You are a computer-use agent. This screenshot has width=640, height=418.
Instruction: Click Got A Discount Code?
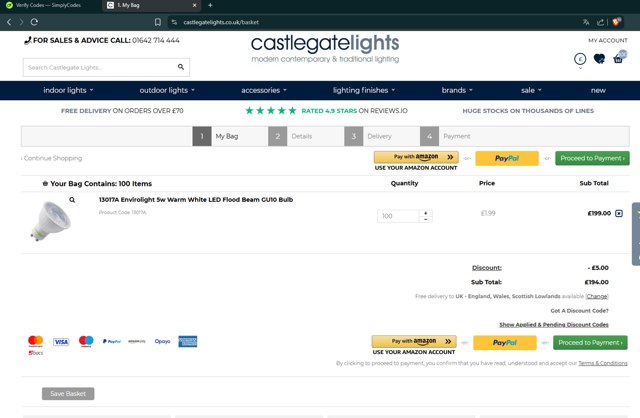[x=579, y=311]
